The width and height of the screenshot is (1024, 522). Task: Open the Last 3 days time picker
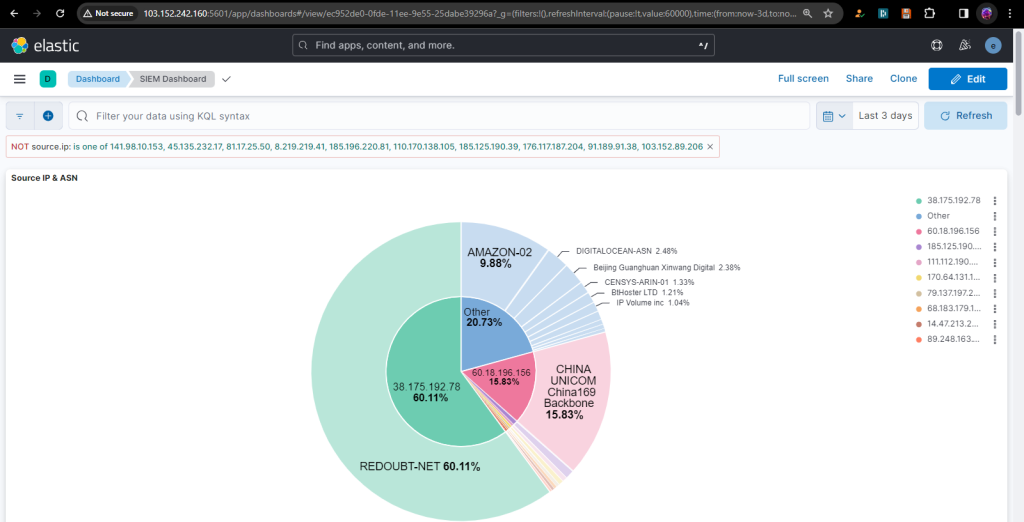click(x=885, y=116)
